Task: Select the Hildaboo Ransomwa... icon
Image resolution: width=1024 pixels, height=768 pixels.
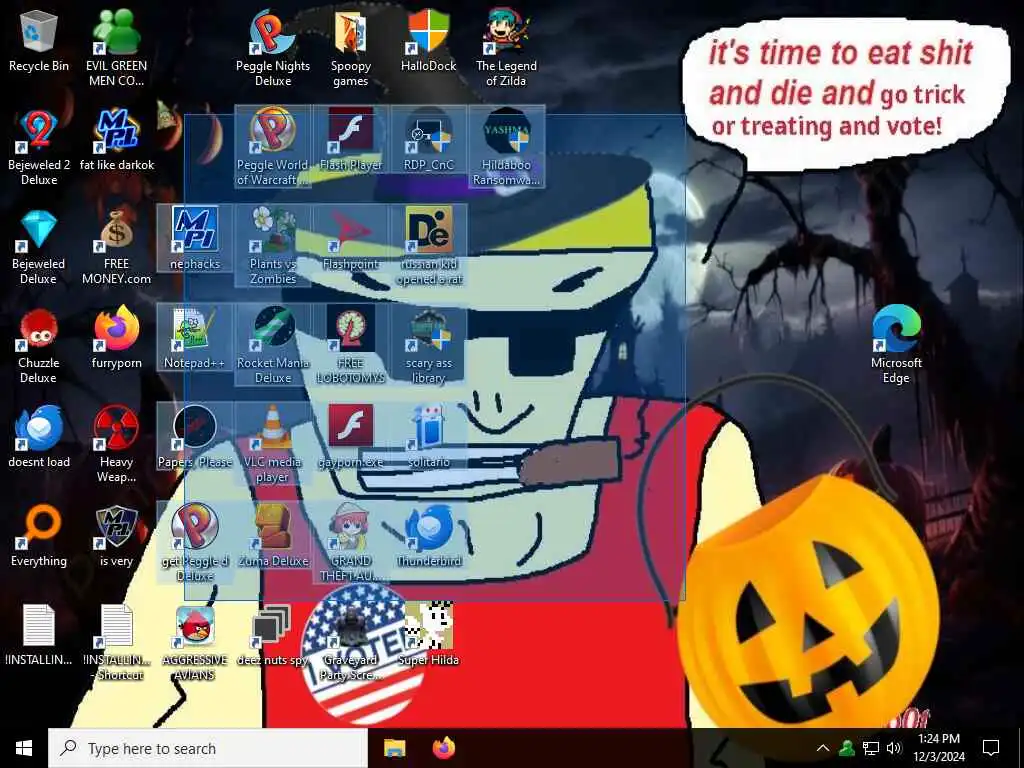Action: click(x=506, y=148)
